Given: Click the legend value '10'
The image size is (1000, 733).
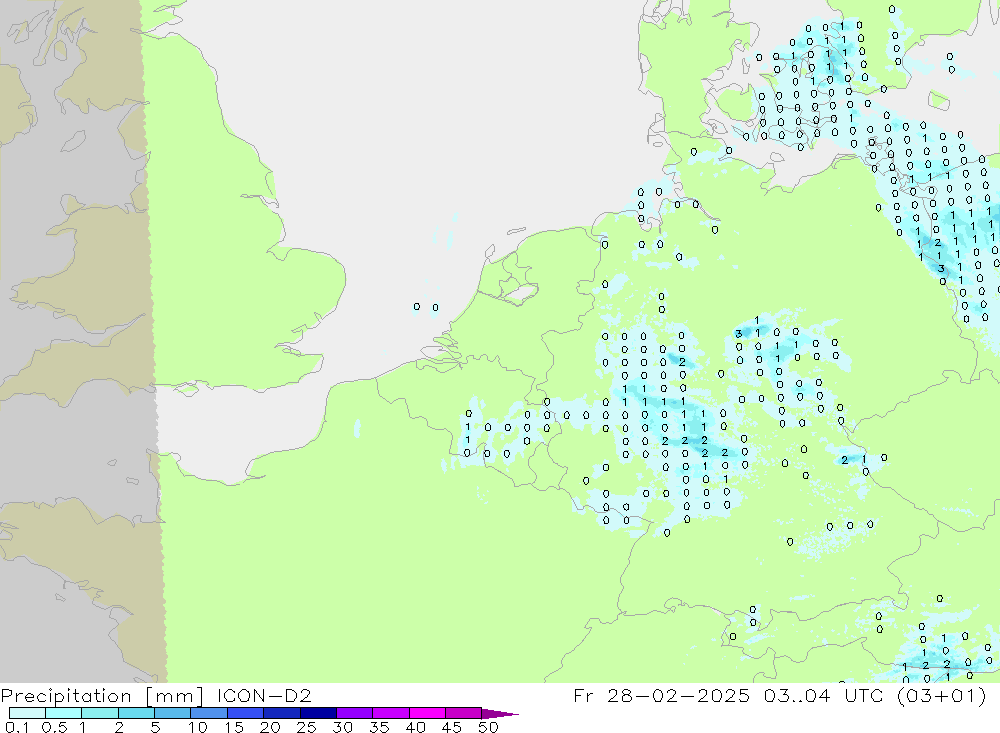Looking at the screenshot, I should point(197,727).
